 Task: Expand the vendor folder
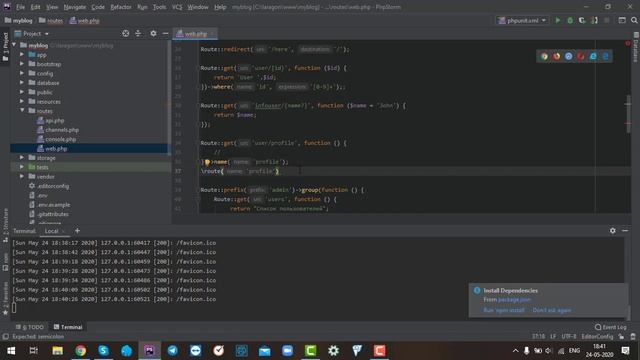[22, 177]
